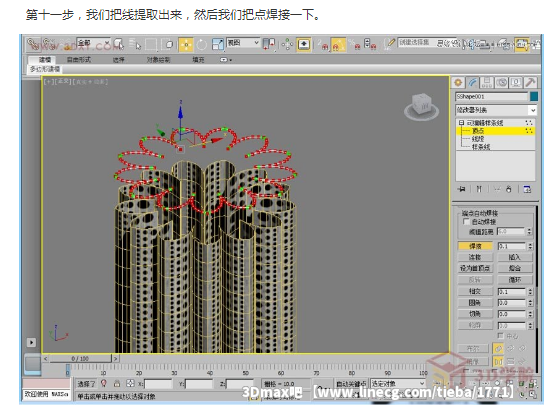Viewport: 554px width, 411px height.
Task: Click the 焊接 threshold 0.1 value field
Action: tap(512, 246)
